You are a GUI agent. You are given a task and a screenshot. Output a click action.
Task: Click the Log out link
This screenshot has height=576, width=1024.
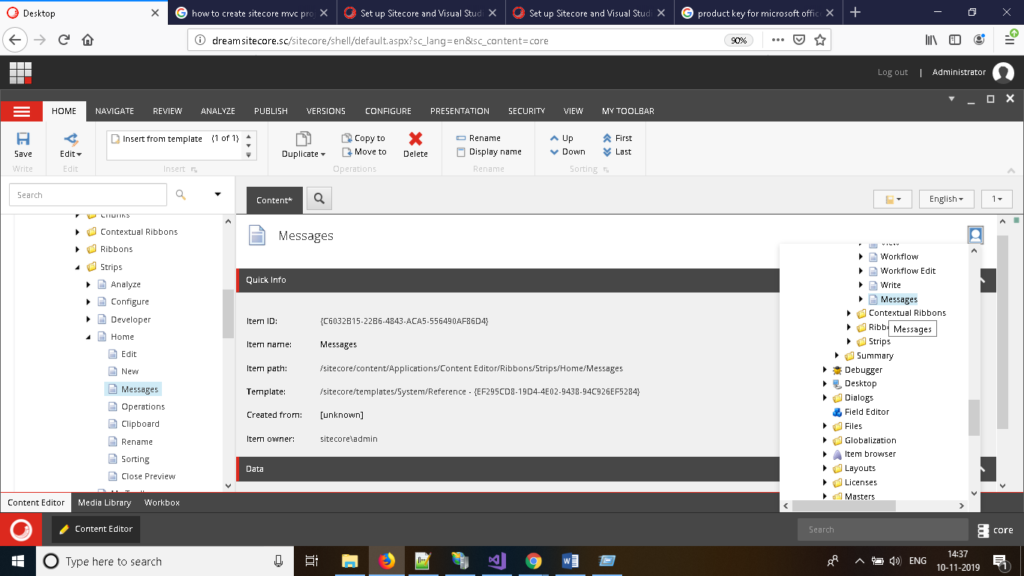[x=892, y=72]
